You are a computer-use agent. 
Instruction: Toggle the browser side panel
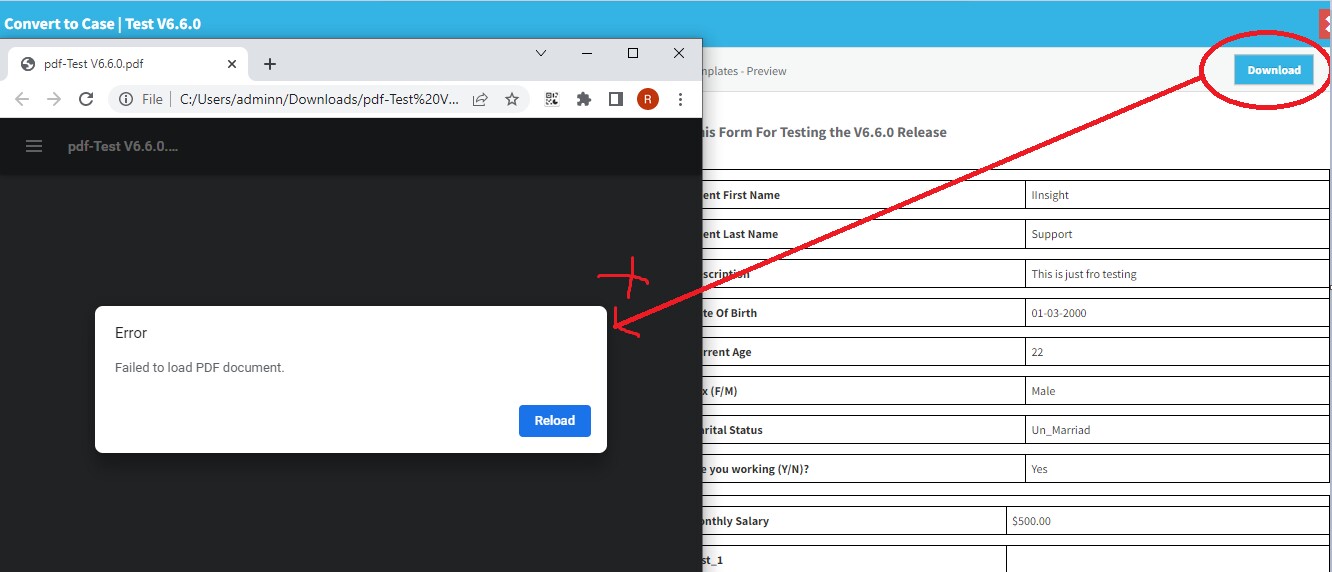click(x=616, y=99)
